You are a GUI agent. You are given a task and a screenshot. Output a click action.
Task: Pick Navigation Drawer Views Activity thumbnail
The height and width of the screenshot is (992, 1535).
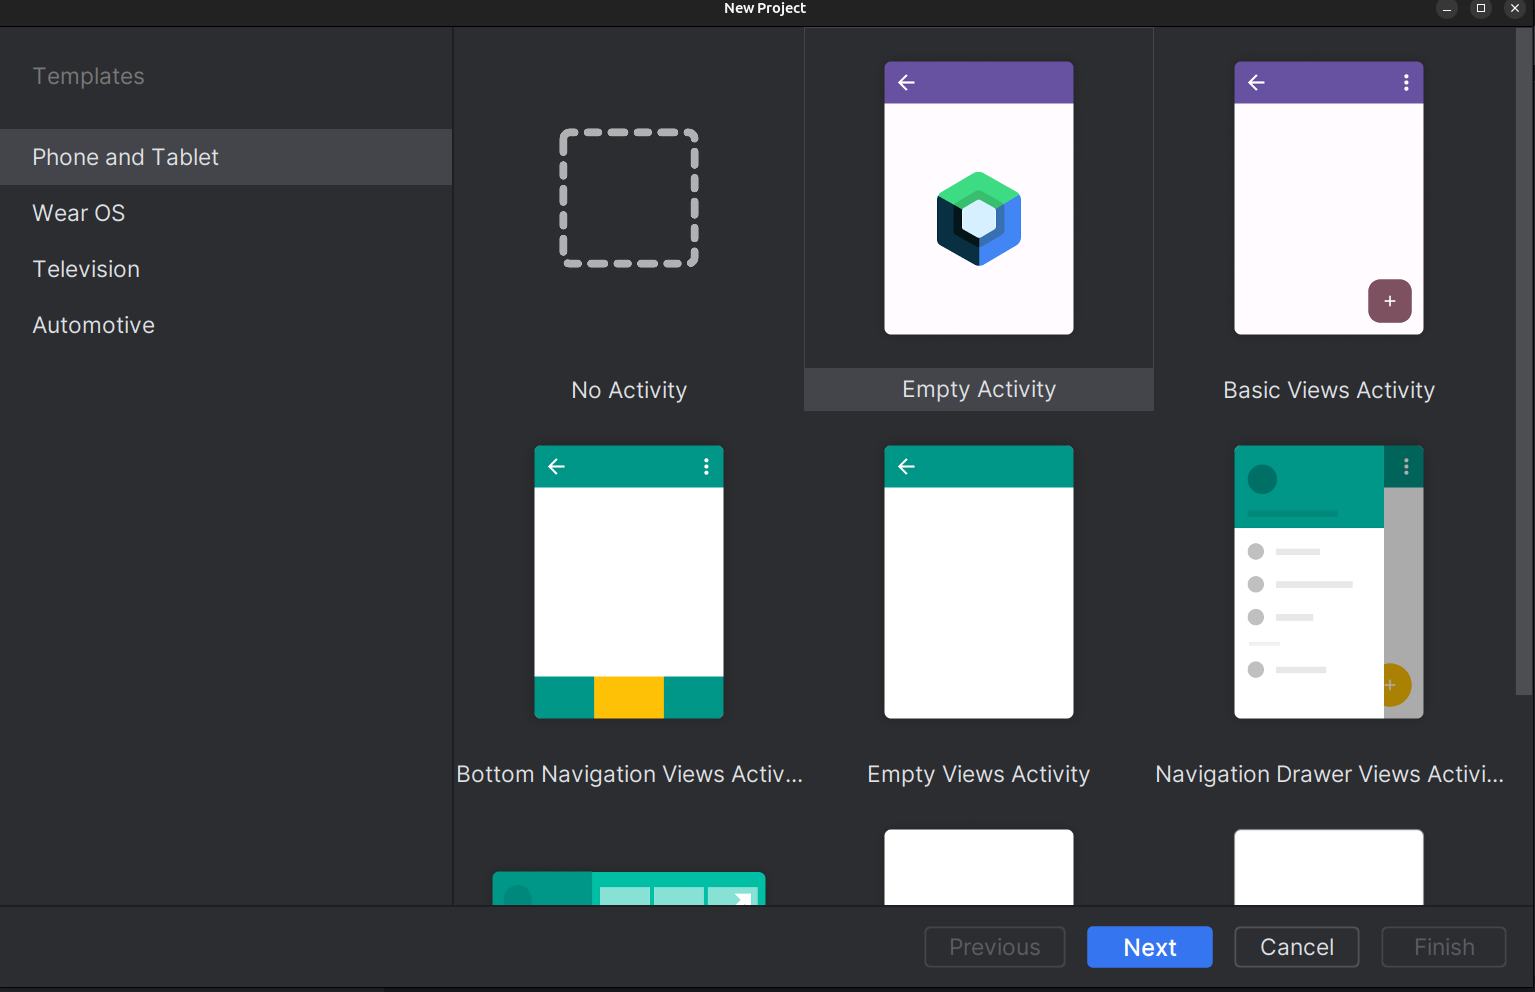pos(1328,582)
